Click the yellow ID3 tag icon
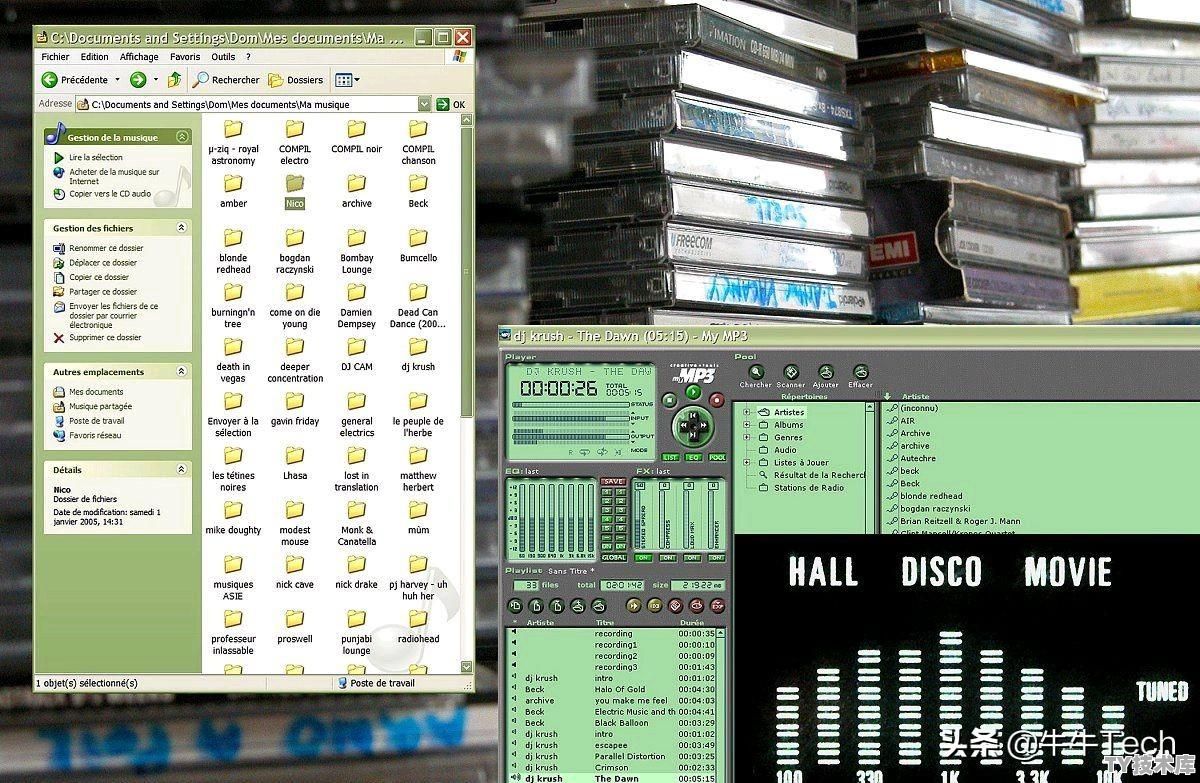The height and width of the screenshot is (783, 1200). coord(654,605)
